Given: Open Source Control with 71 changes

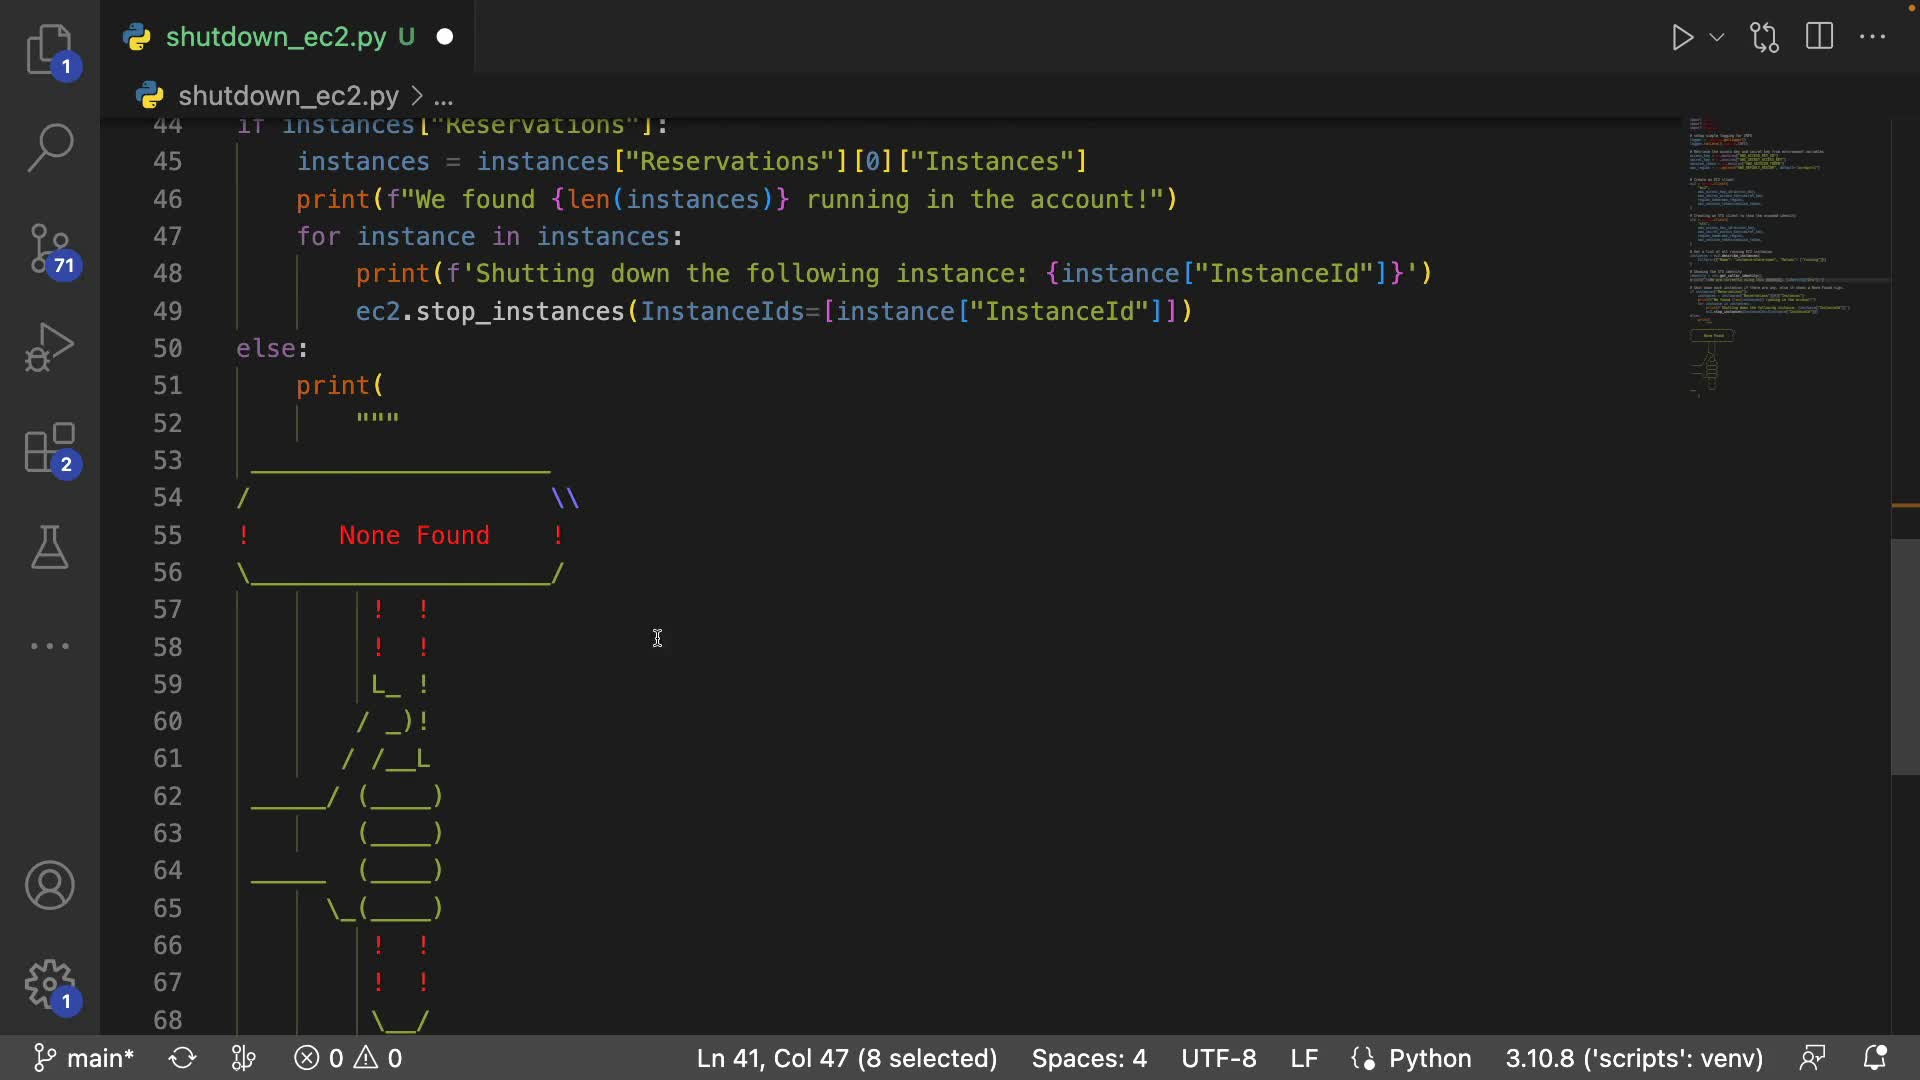Looking at the screenshot, I should coord(49,248).
